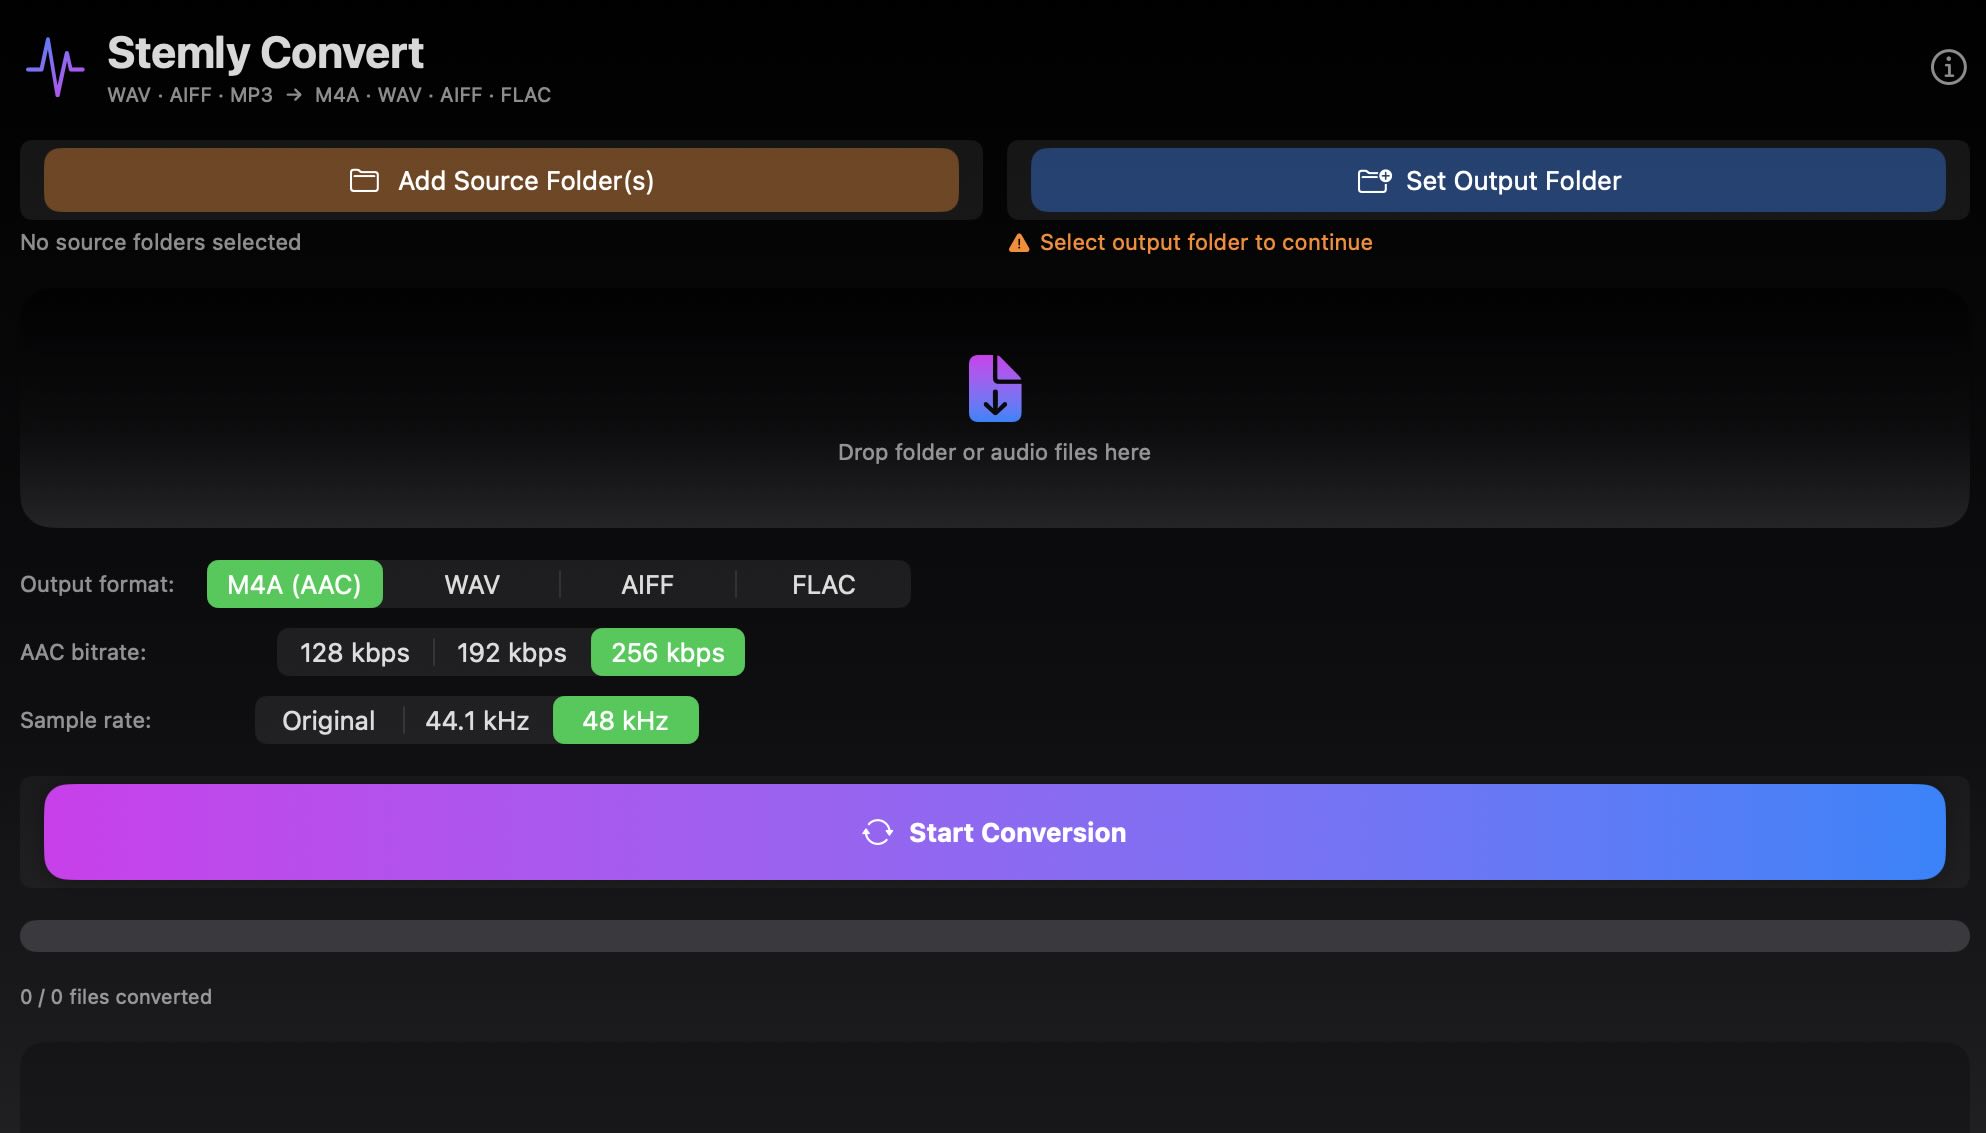This screenshot has width=1986, height=1133.
Task: Click the conversion progress bar
Action: pos(995,936)
